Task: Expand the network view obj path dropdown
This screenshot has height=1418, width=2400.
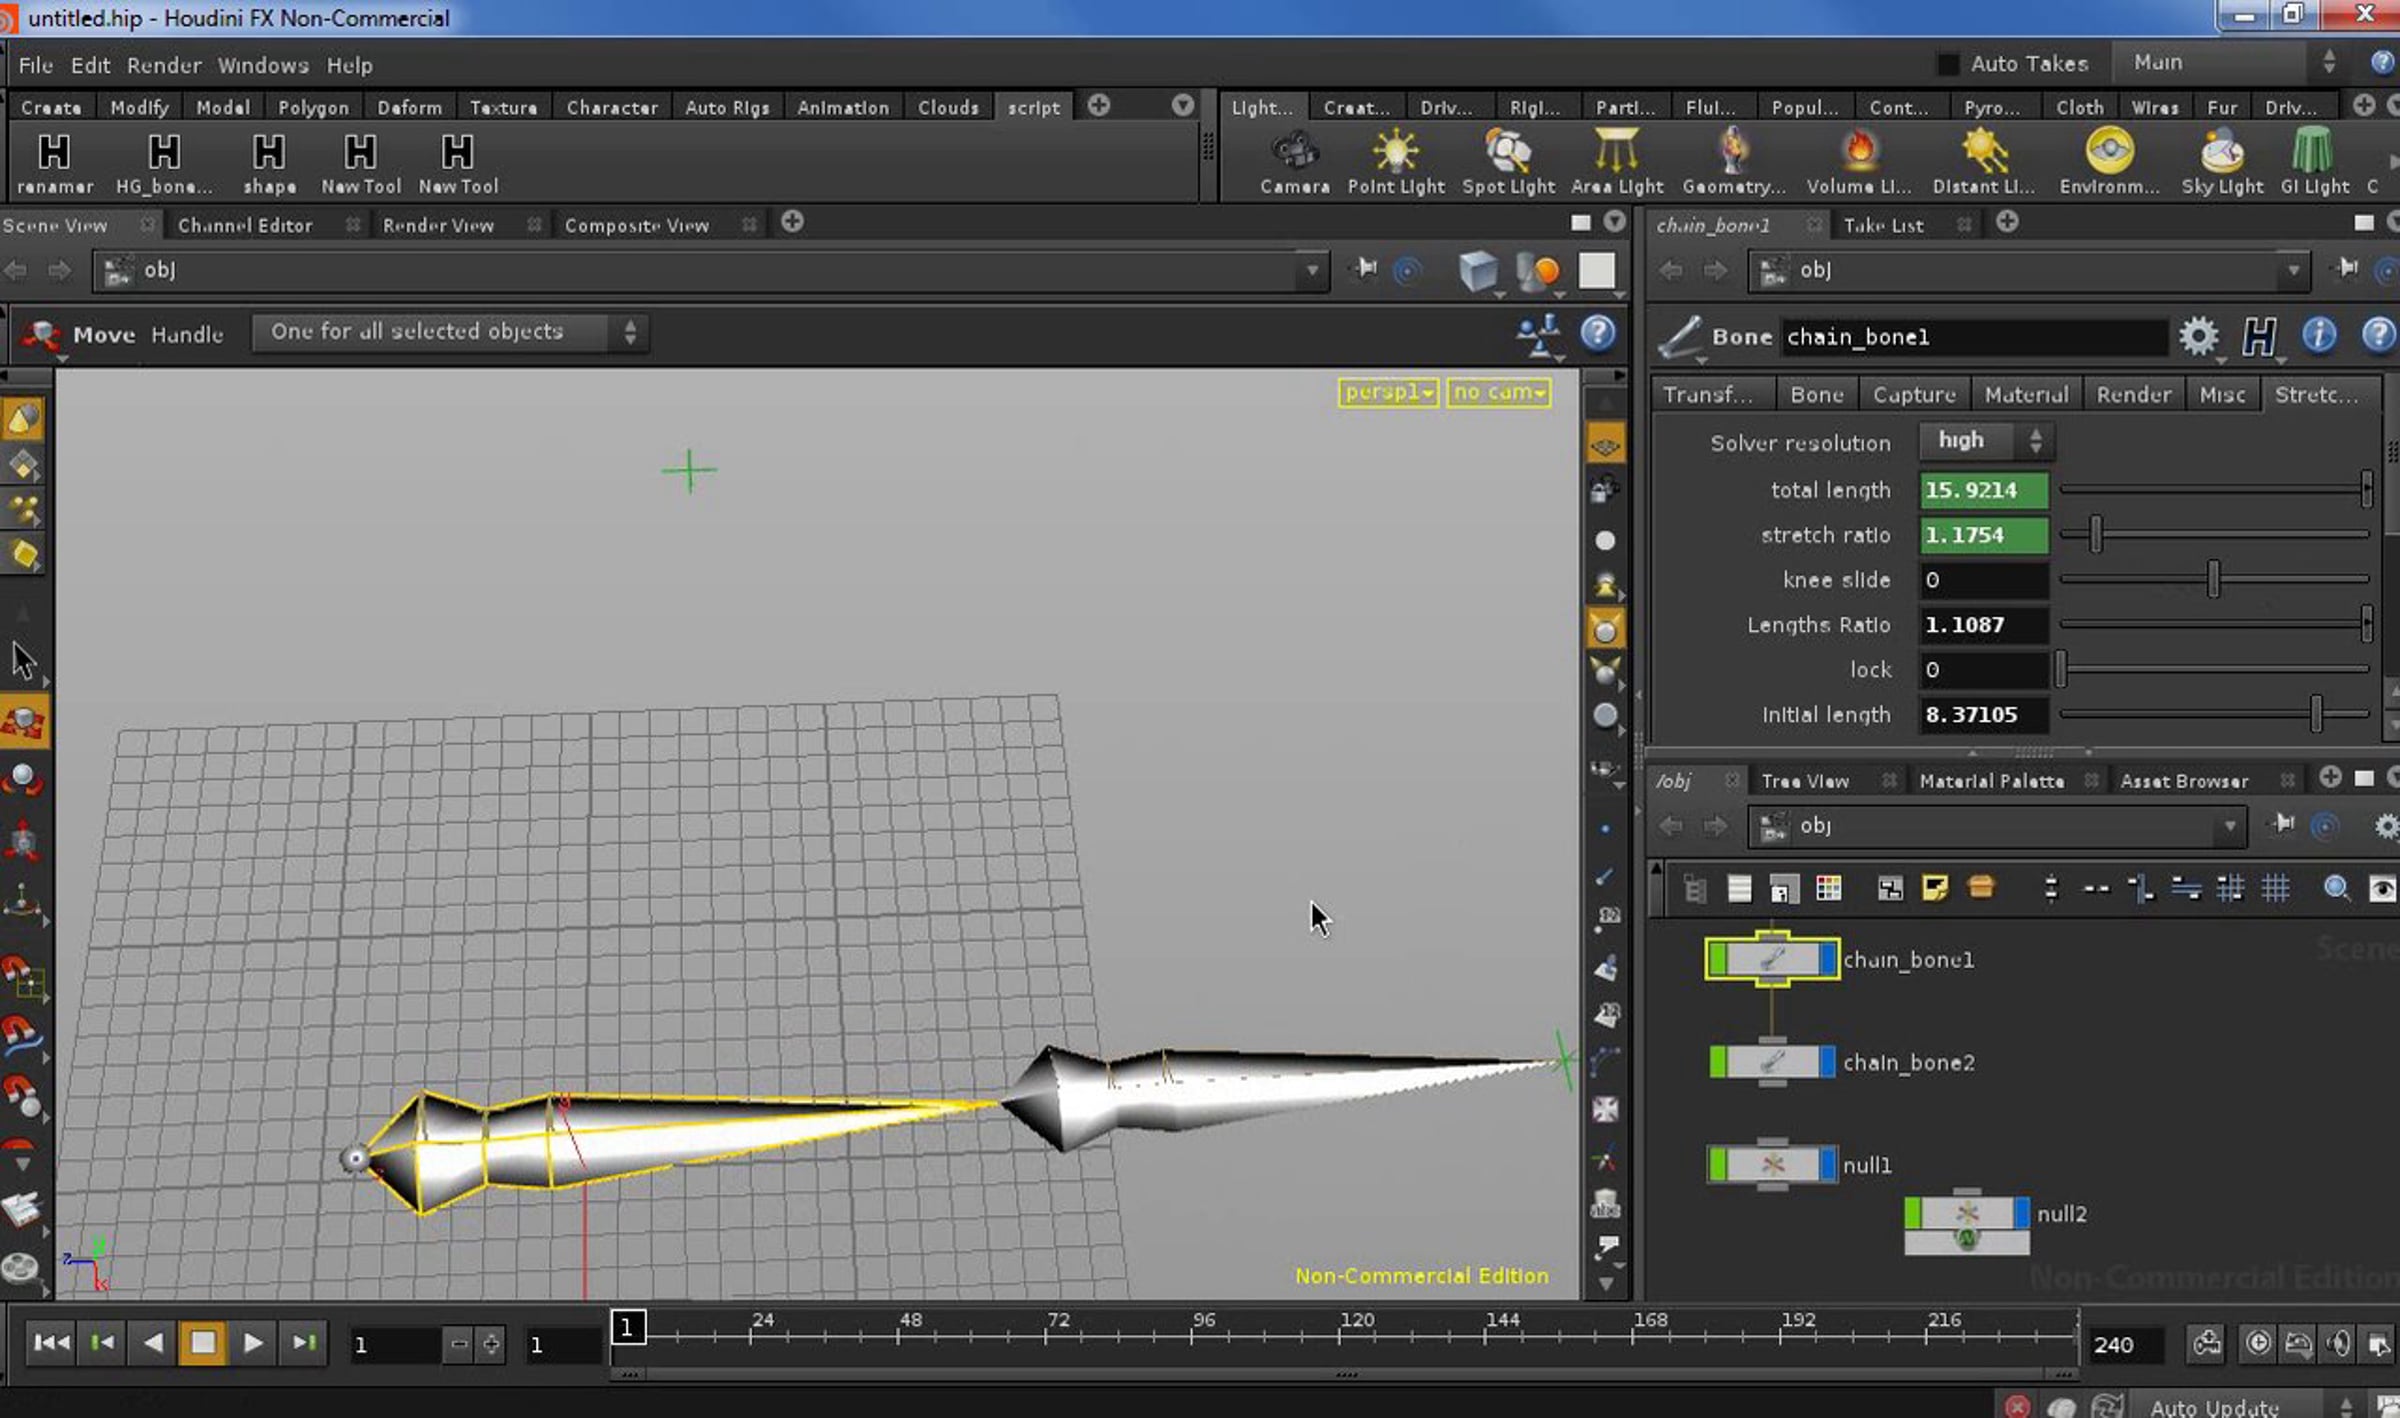Action: pyautogui.click(x=2229, y=826)
